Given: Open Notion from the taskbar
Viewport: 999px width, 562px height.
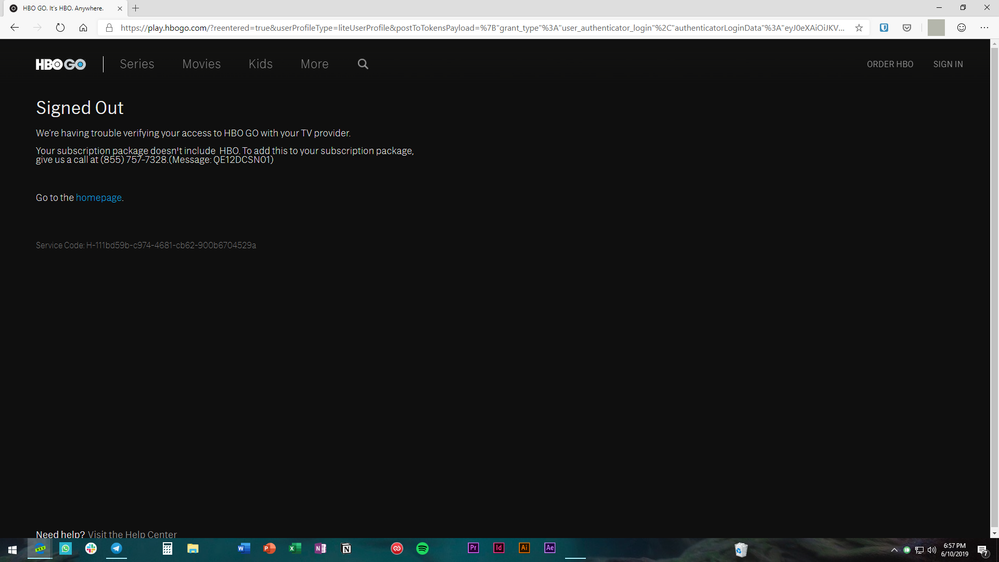Looking at the screenshot, I should point(346,549).
